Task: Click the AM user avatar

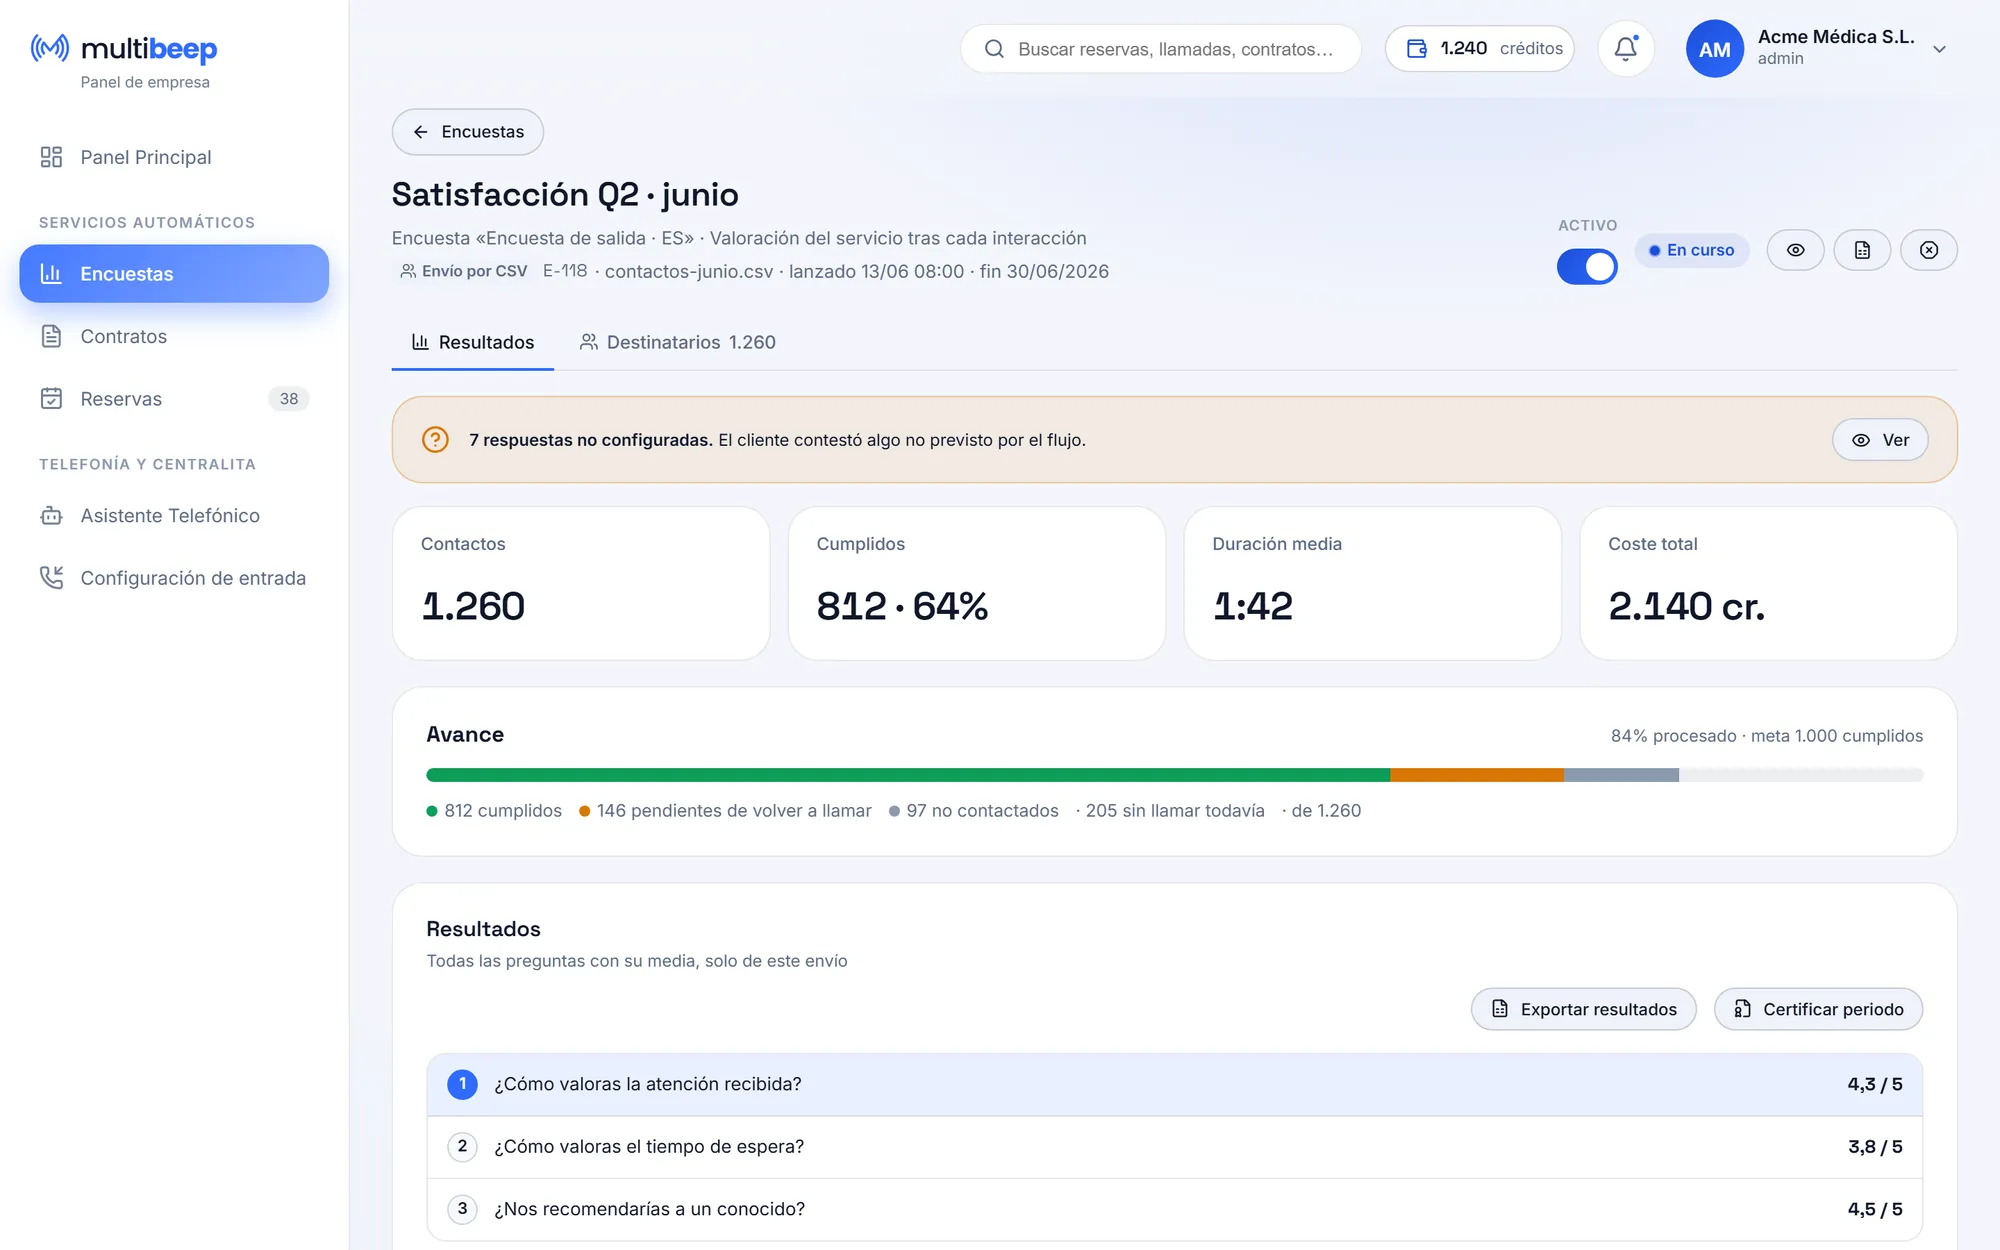Action: 1714,49
